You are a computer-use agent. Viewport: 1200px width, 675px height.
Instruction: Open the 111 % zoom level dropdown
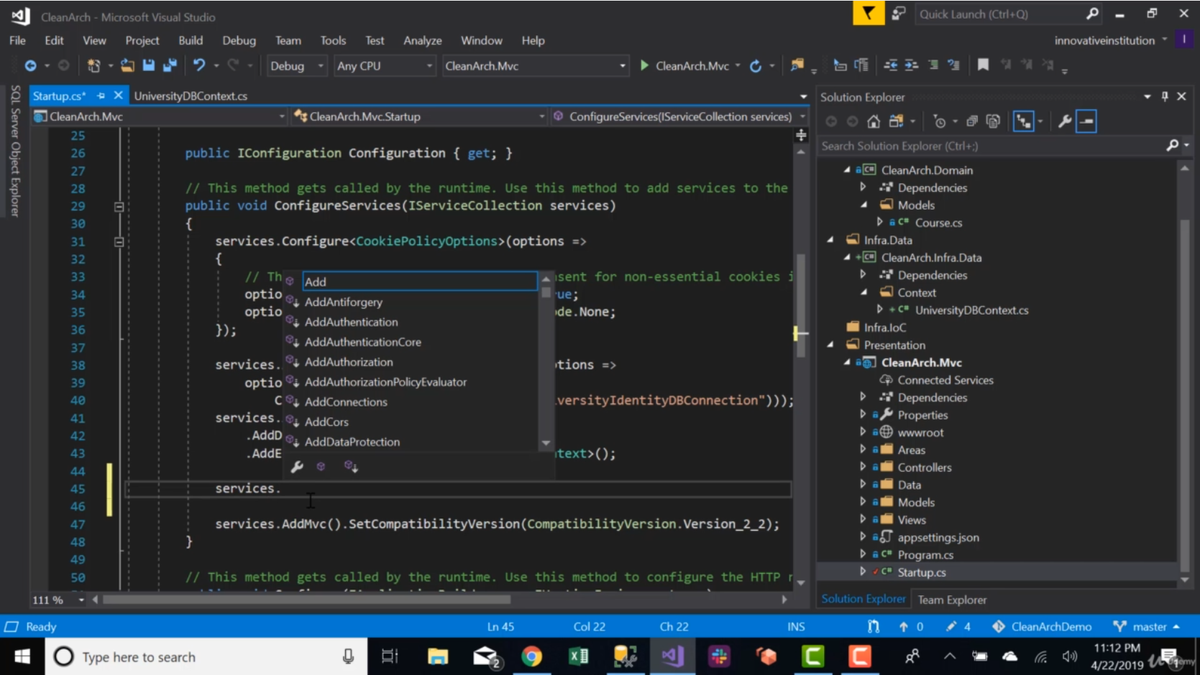click(x=58, y=600)
